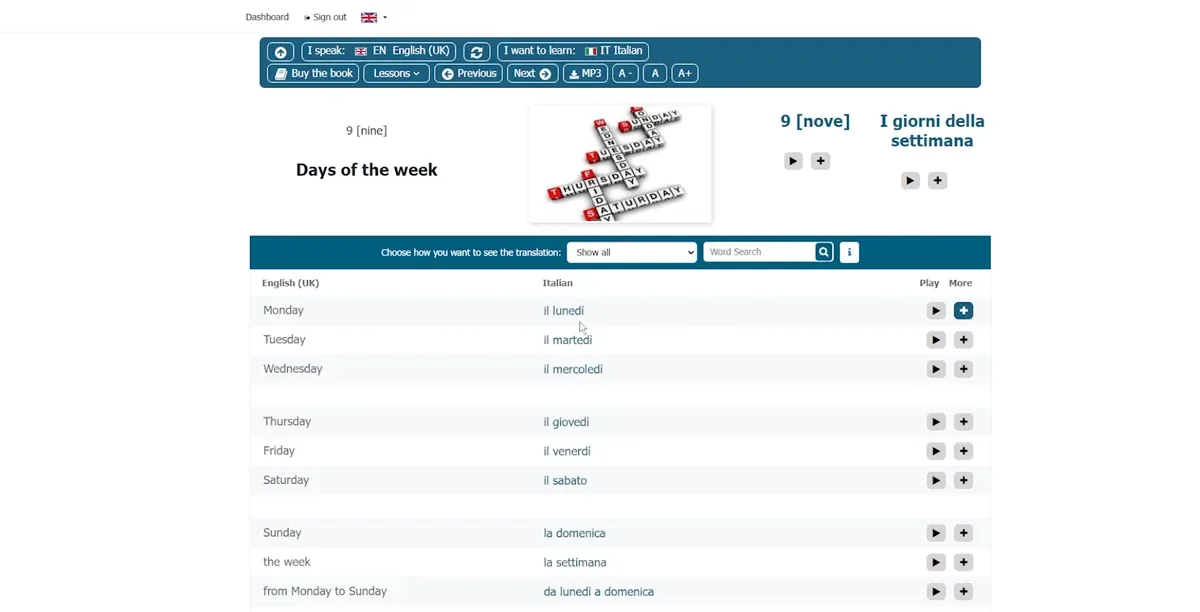Click the search magnifier icon
Viewport: 1200px width, 612px height.
[x=823, y=252]
